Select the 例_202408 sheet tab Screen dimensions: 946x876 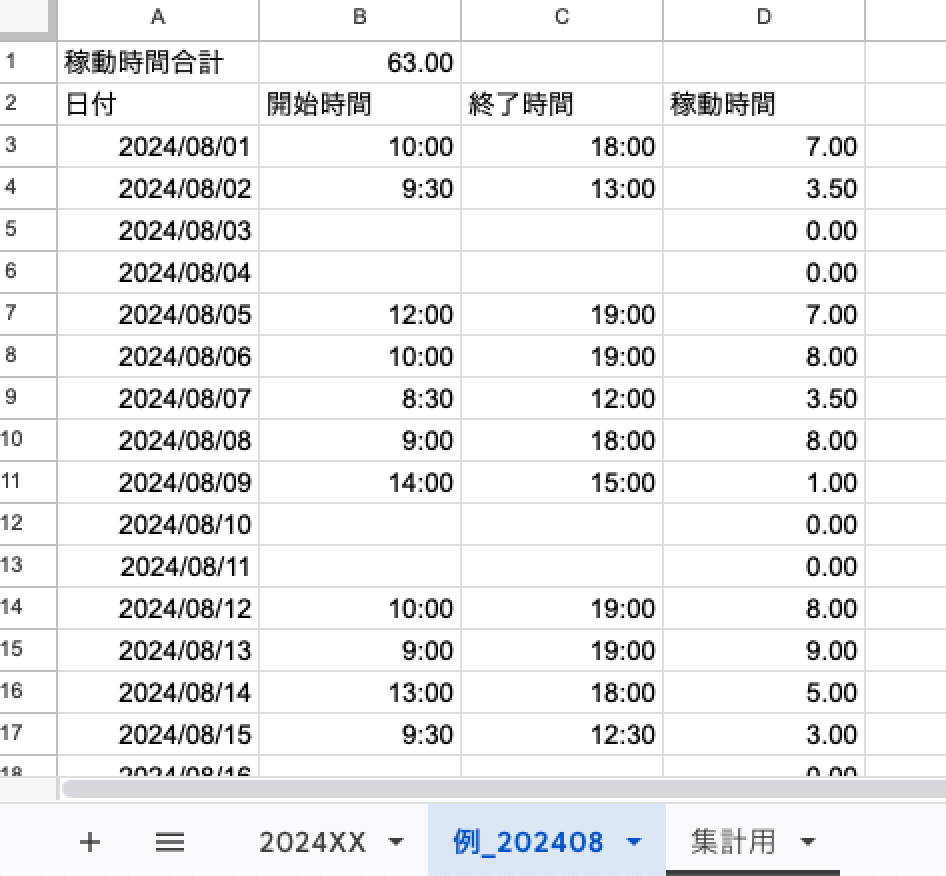click(x=528, y=842)
